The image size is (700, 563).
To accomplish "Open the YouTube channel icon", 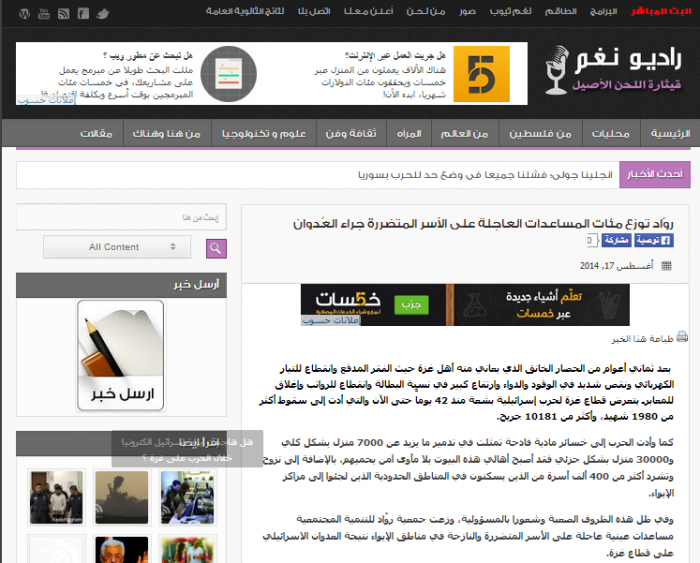I will (x=43, y=13).
